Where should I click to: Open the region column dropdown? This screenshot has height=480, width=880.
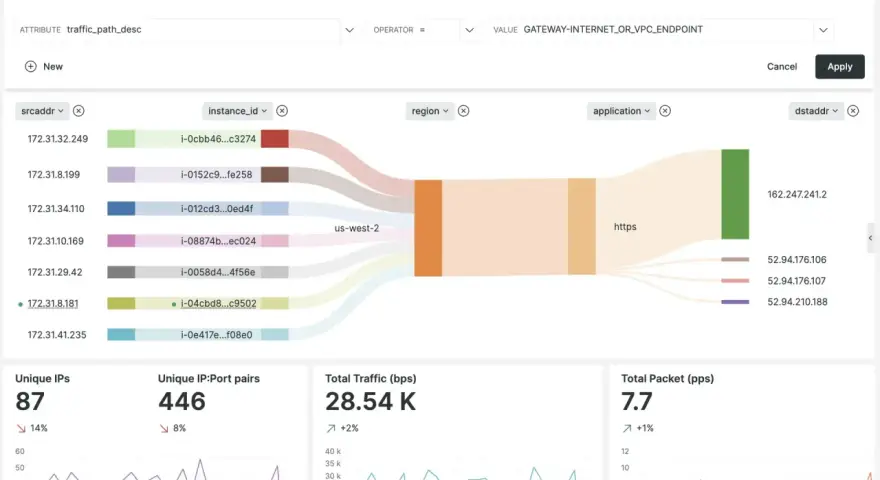coord(430,111)
